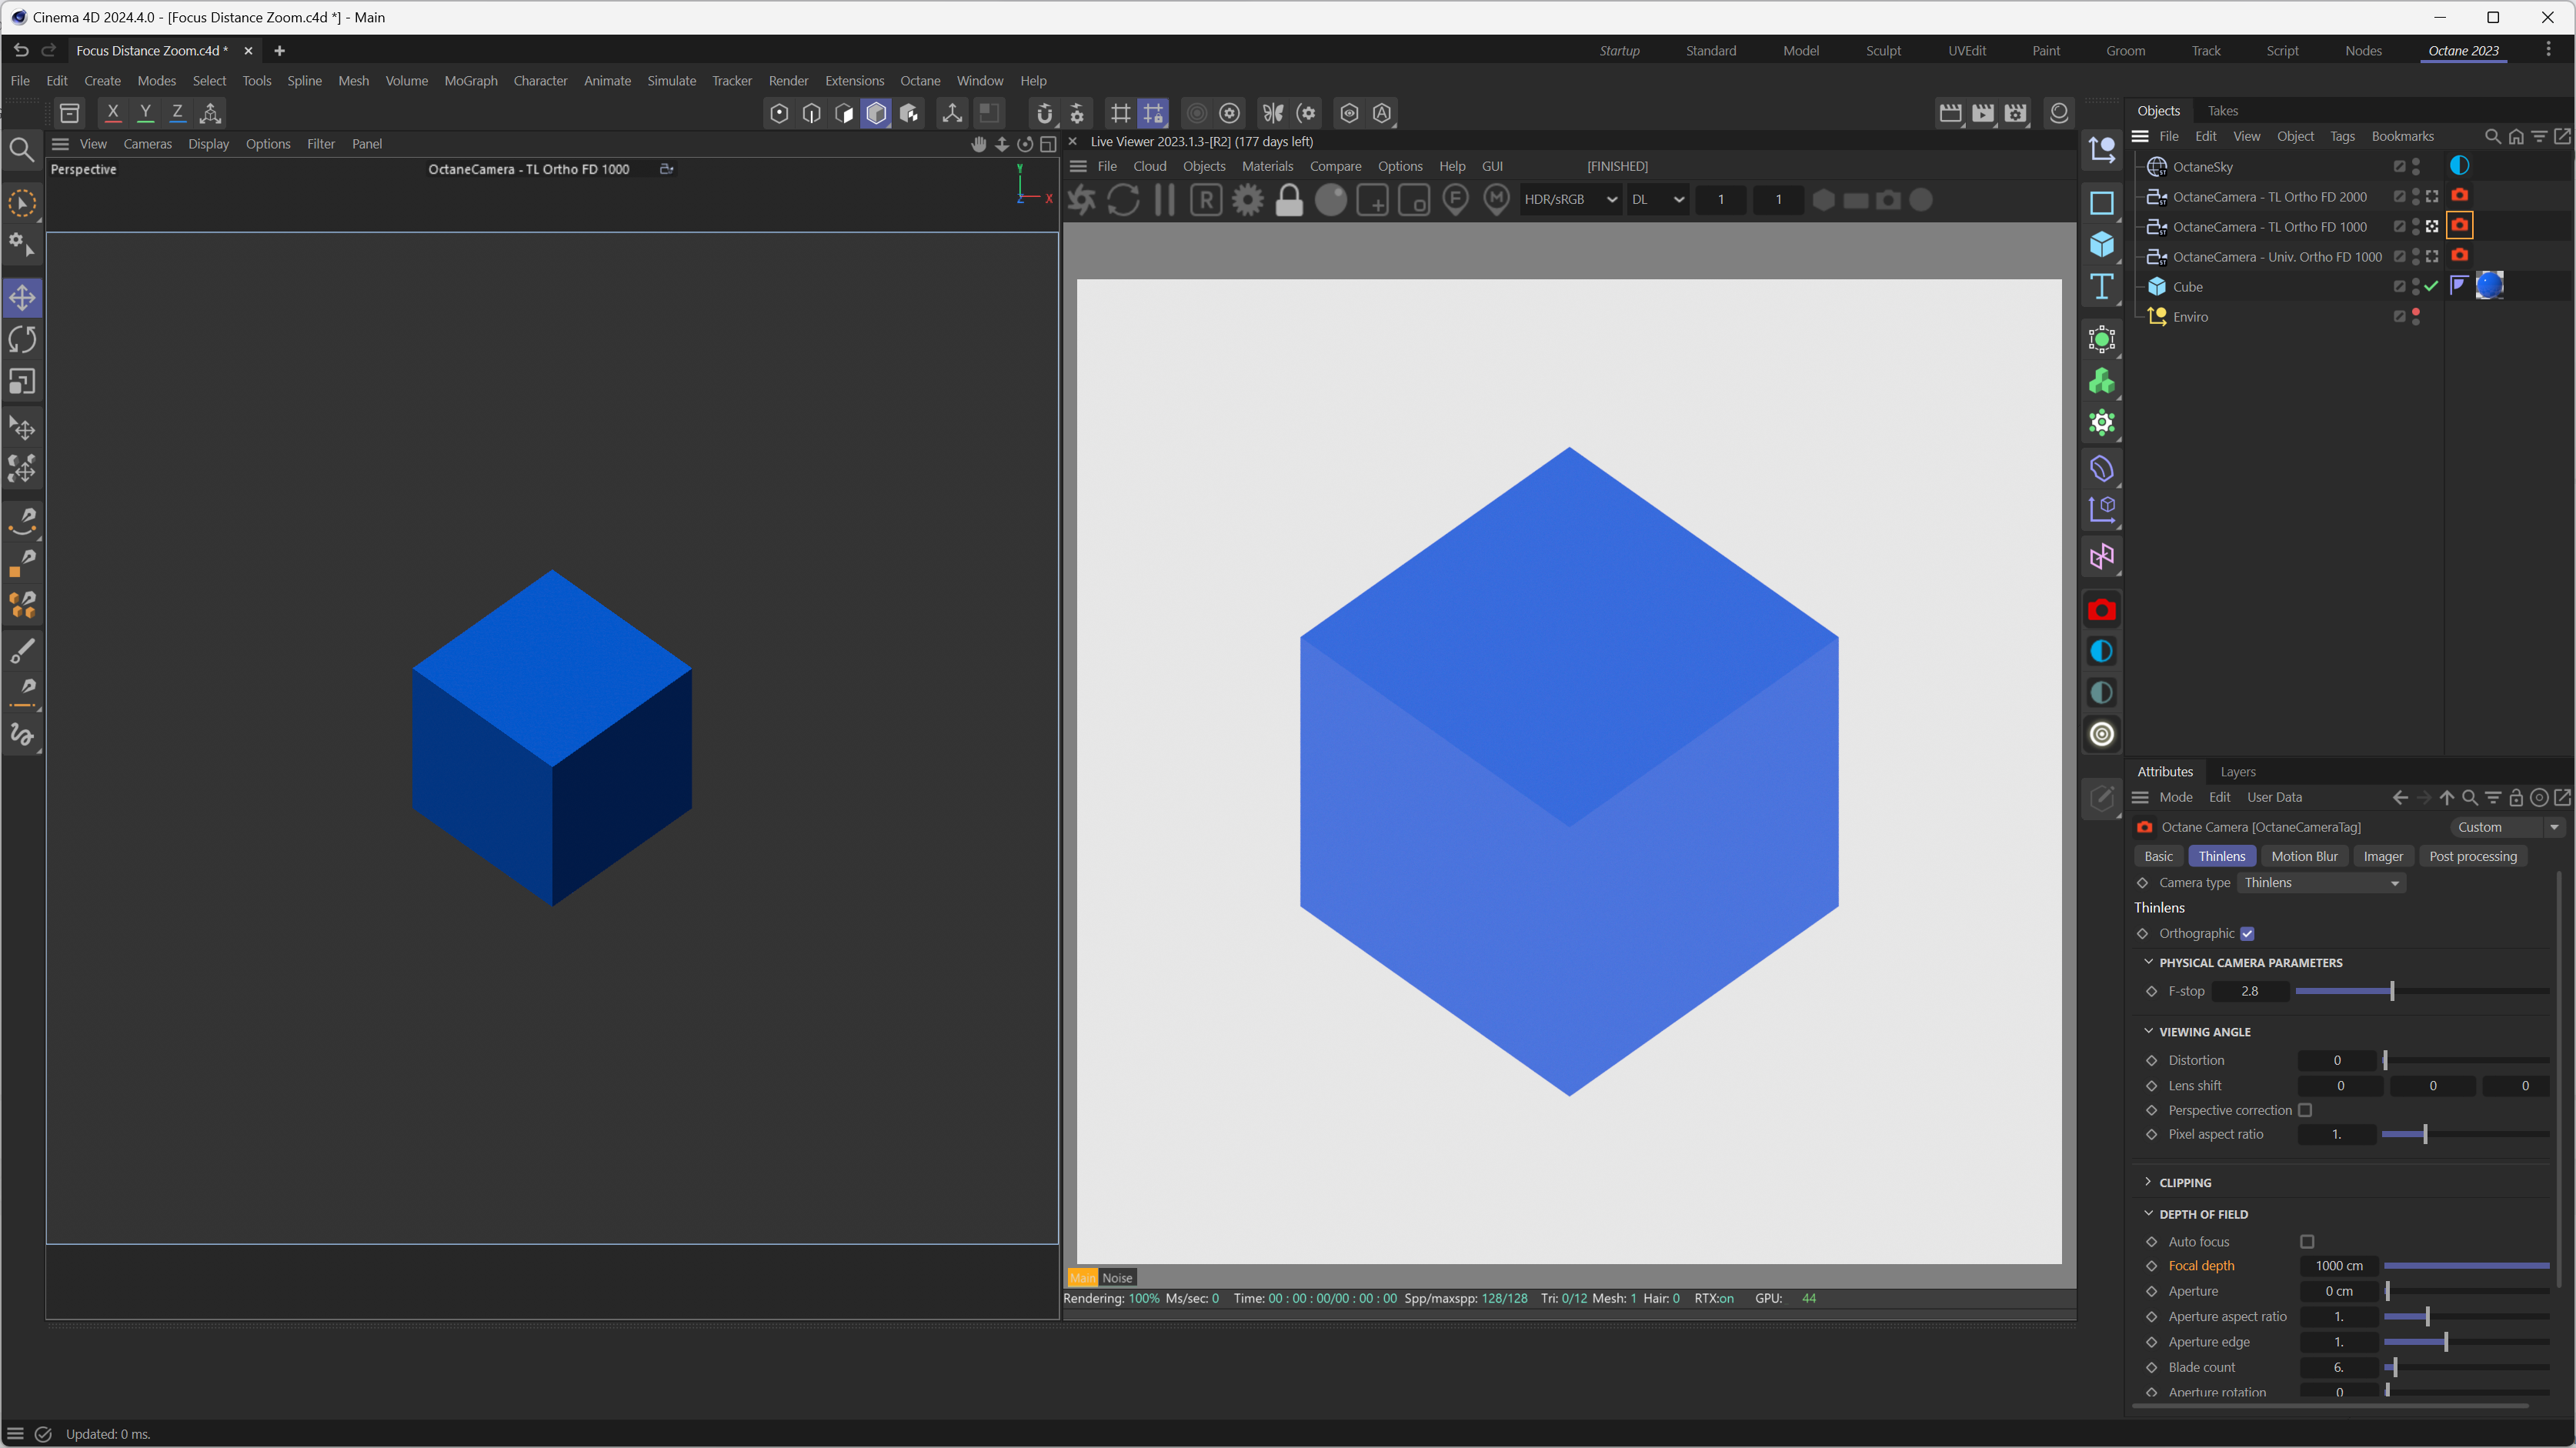Enable Perspective correction checkbox

pyautogui.click(x=2305, y=1110)
